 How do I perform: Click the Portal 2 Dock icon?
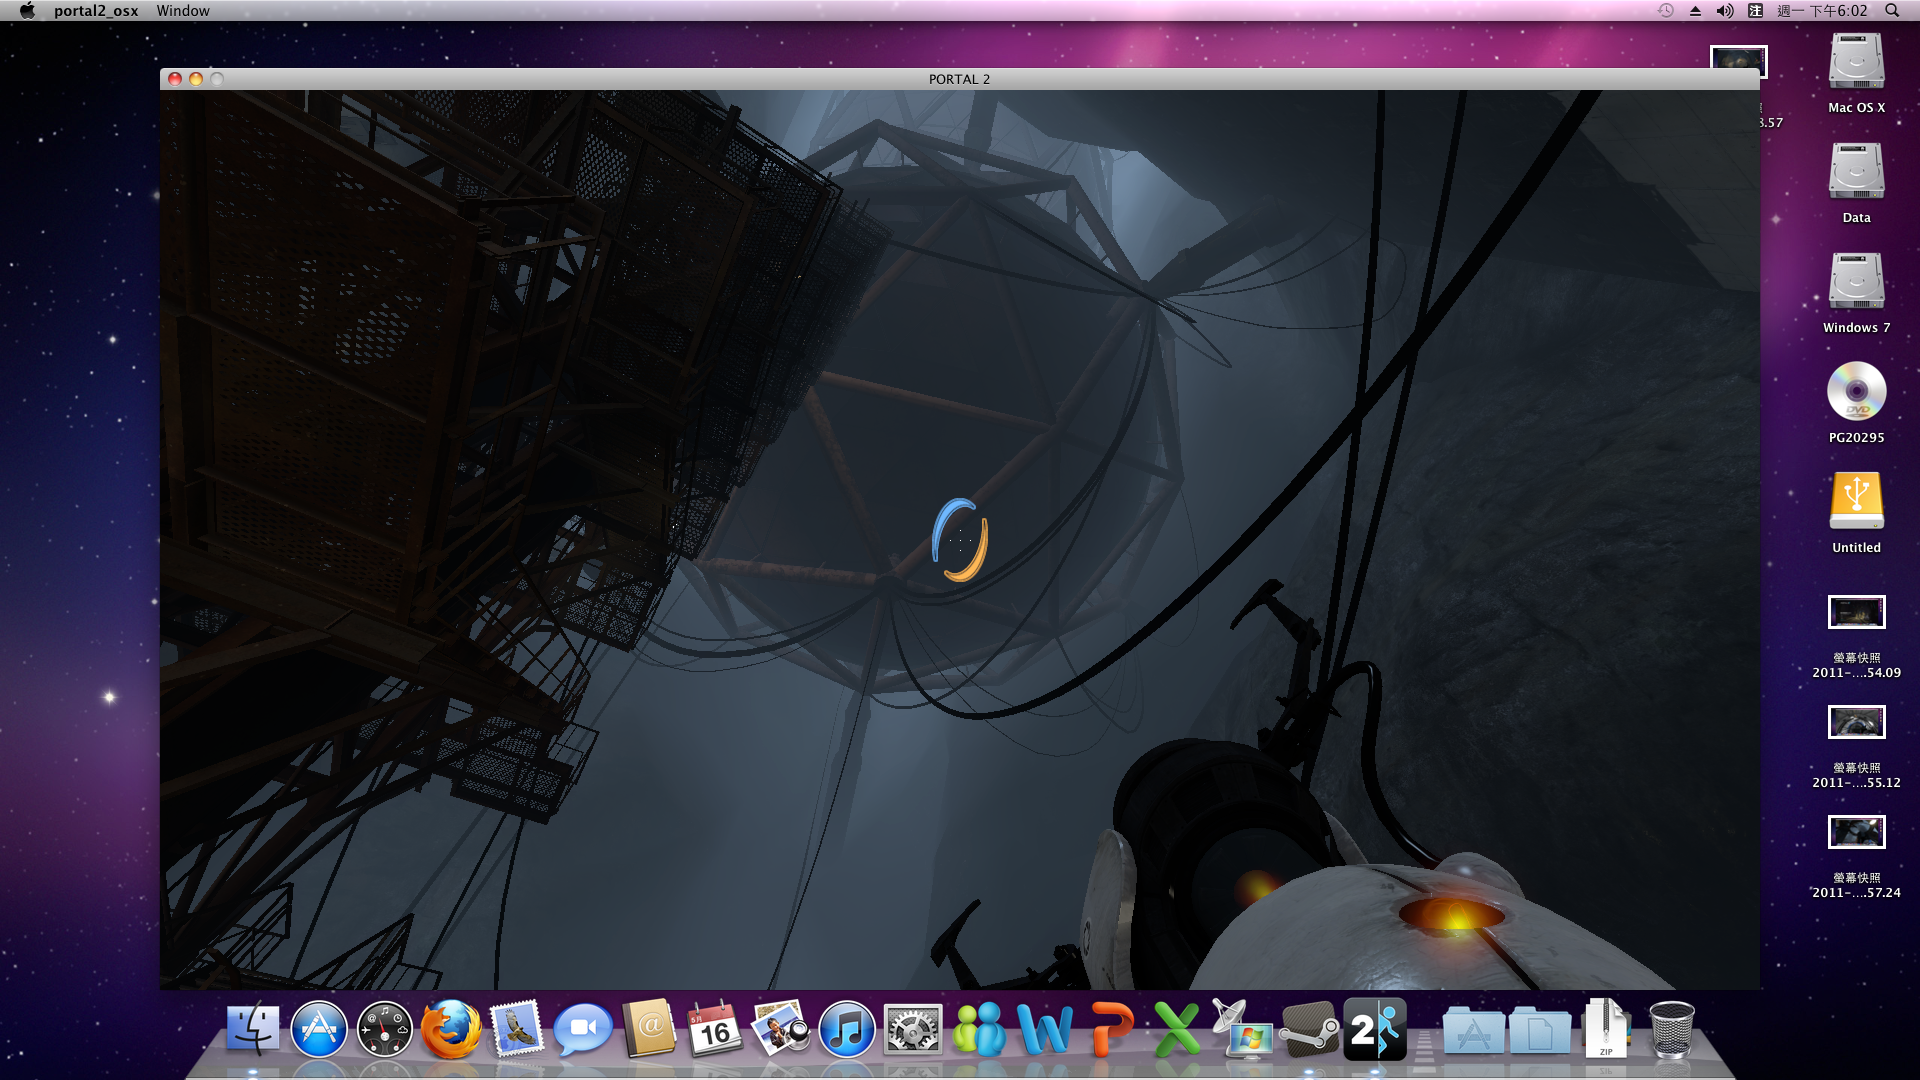[1375, 1029]
